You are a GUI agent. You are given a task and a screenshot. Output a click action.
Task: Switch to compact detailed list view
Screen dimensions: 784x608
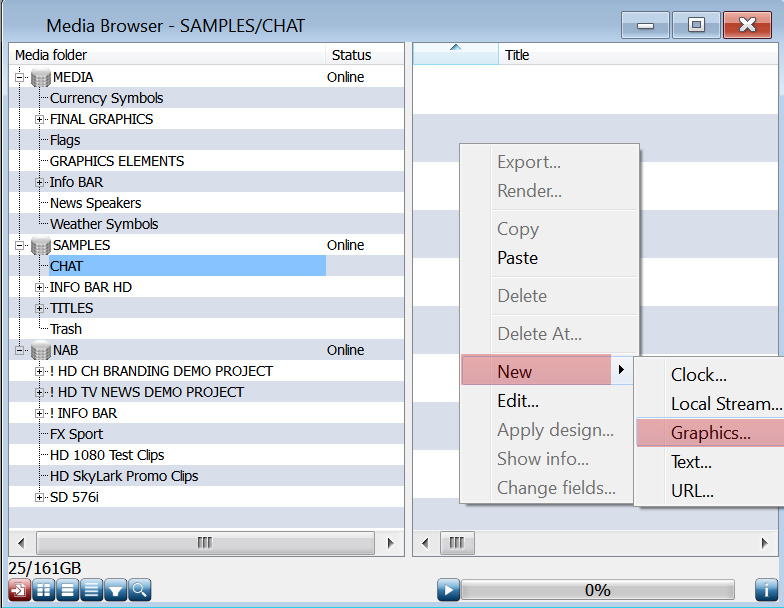pyautogui.click(x=92, y=590)
